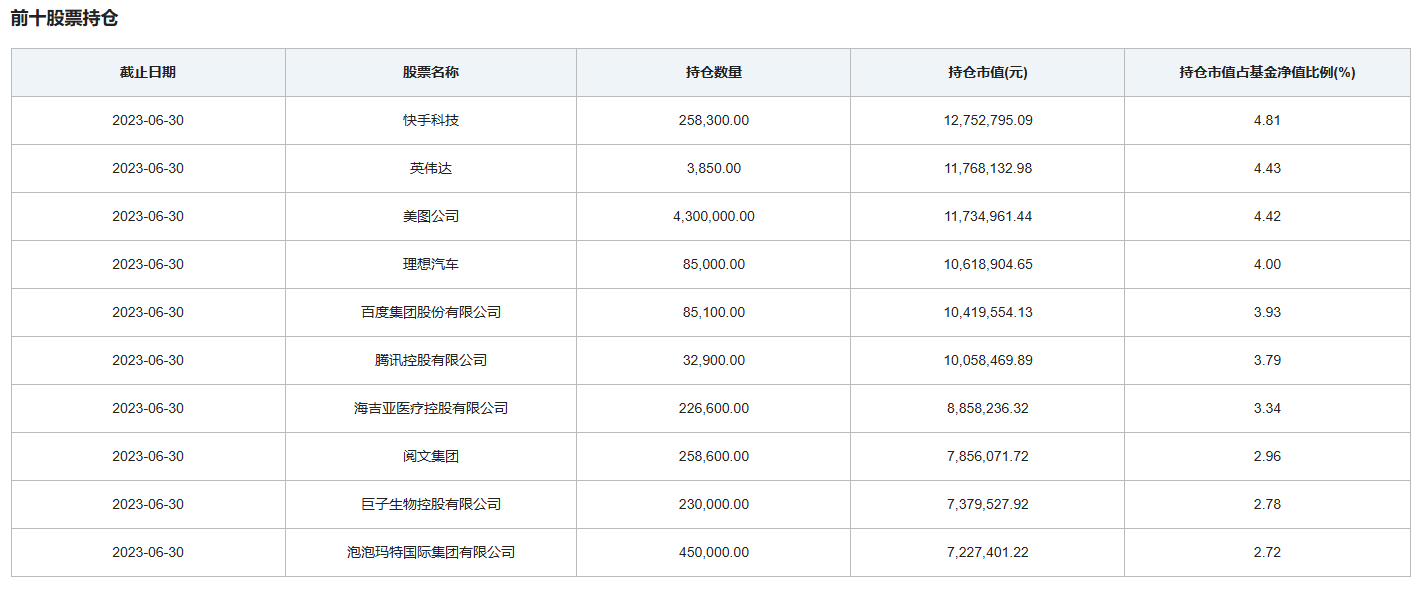Click the 美图公司 stock name
1419x590 pixels.
(x=431, y=217)
